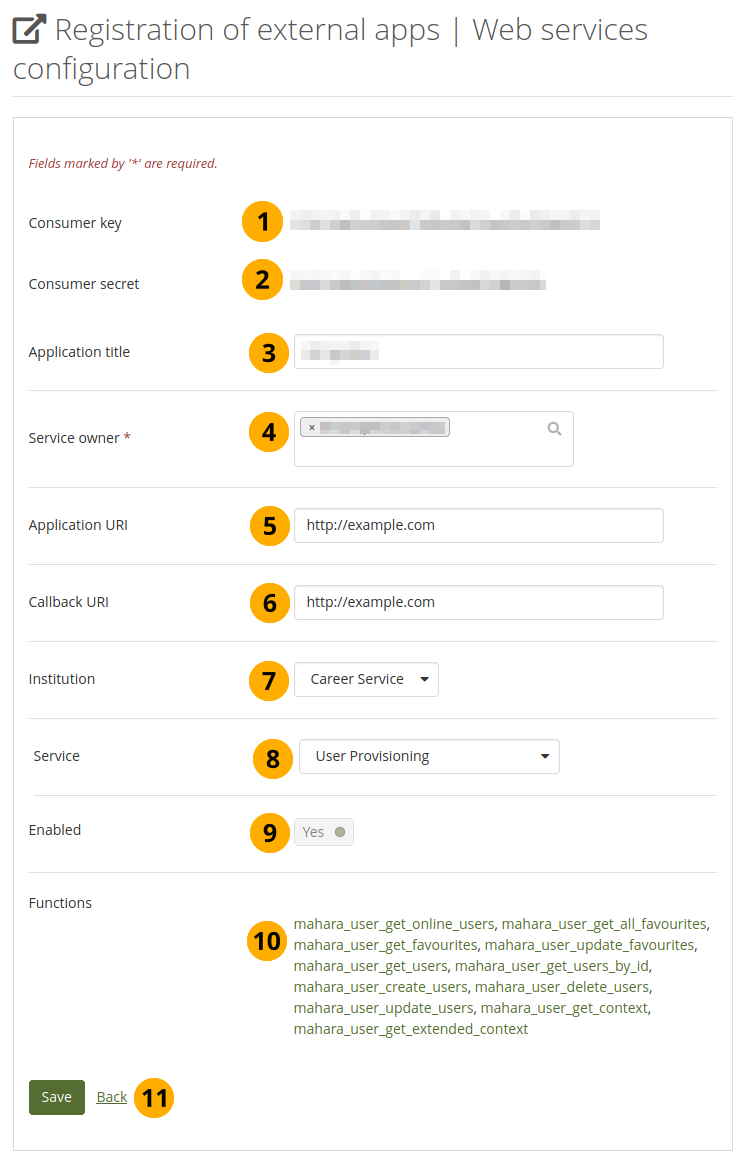Click mahara_user_get_online_users function link
This screenshot has width=743, height=1161.
click(395, 924)
